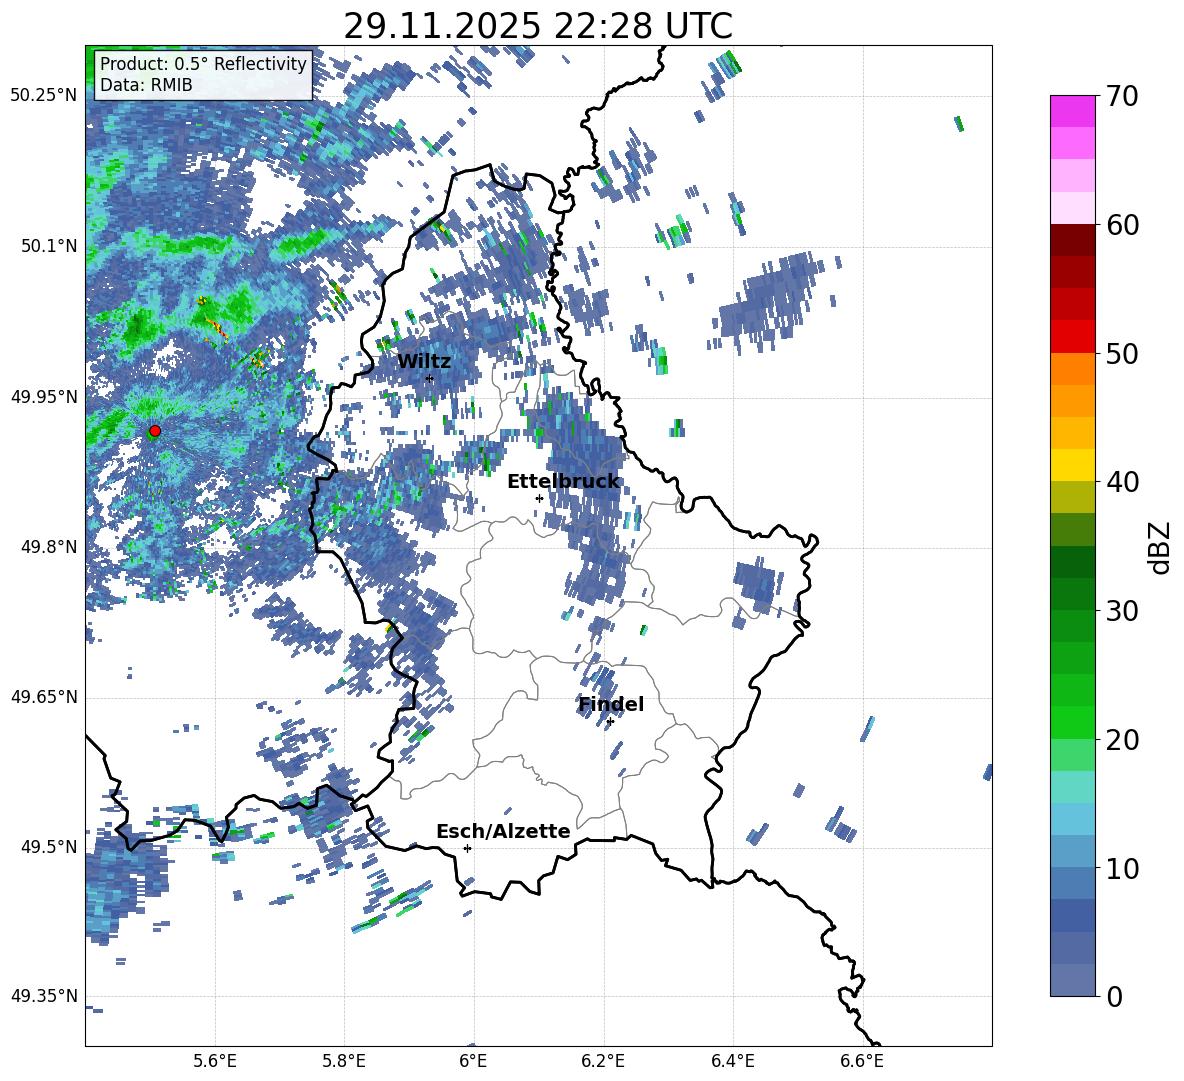This screenshot has height=1081, width=1184.
Task: Click the 6°E longitude tick label
Action: click(x=473, y=1061)
